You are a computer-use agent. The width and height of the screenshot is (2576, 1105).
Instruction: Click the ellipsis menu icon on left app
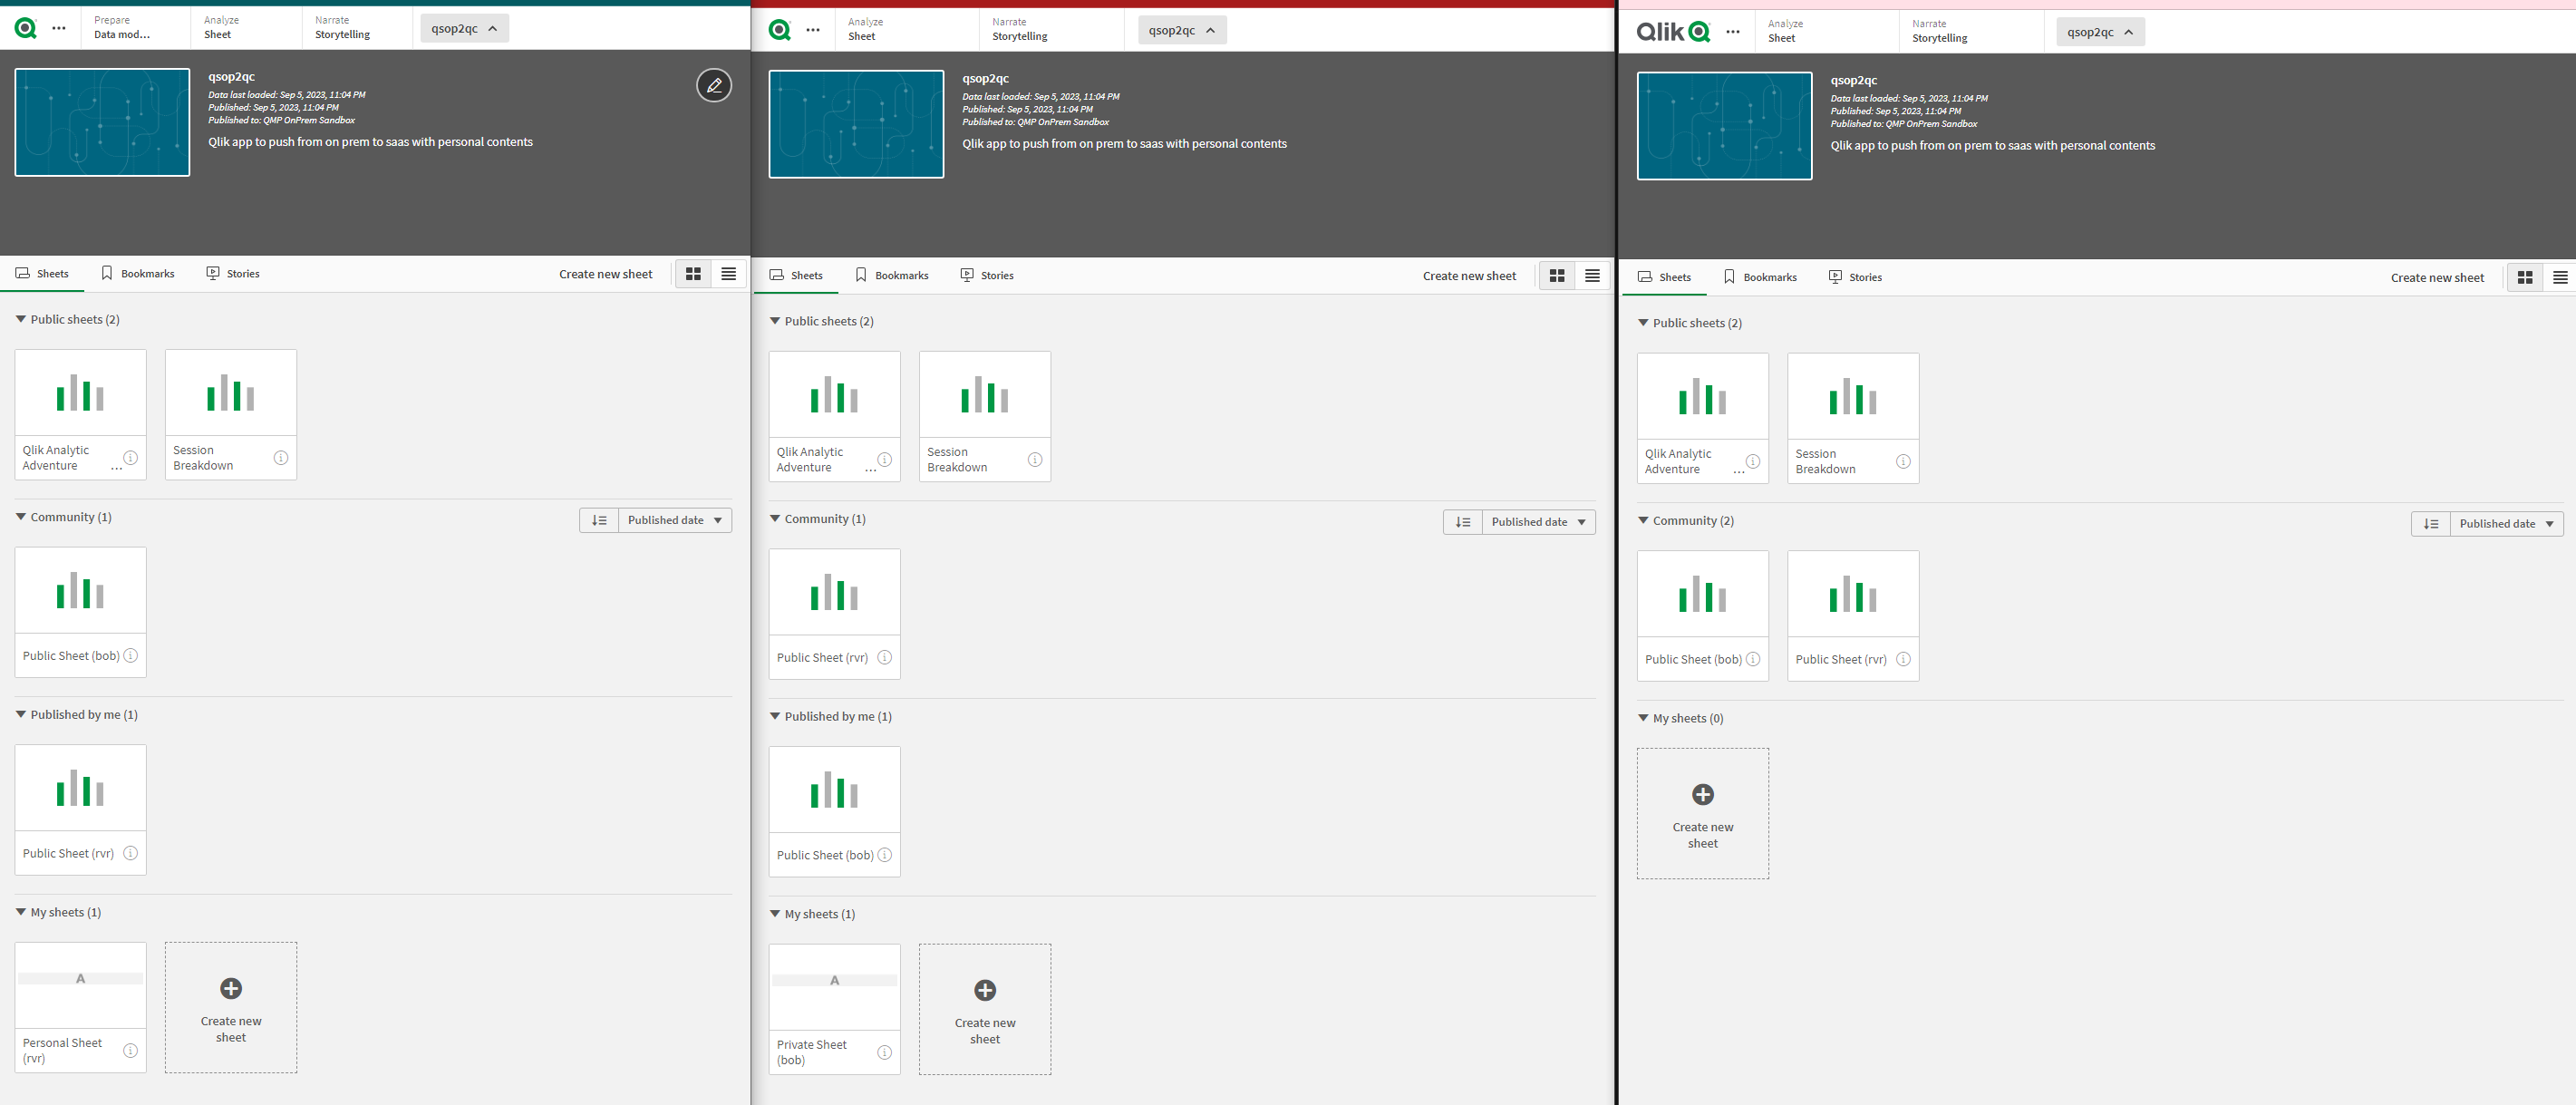[x=57, y=28]
